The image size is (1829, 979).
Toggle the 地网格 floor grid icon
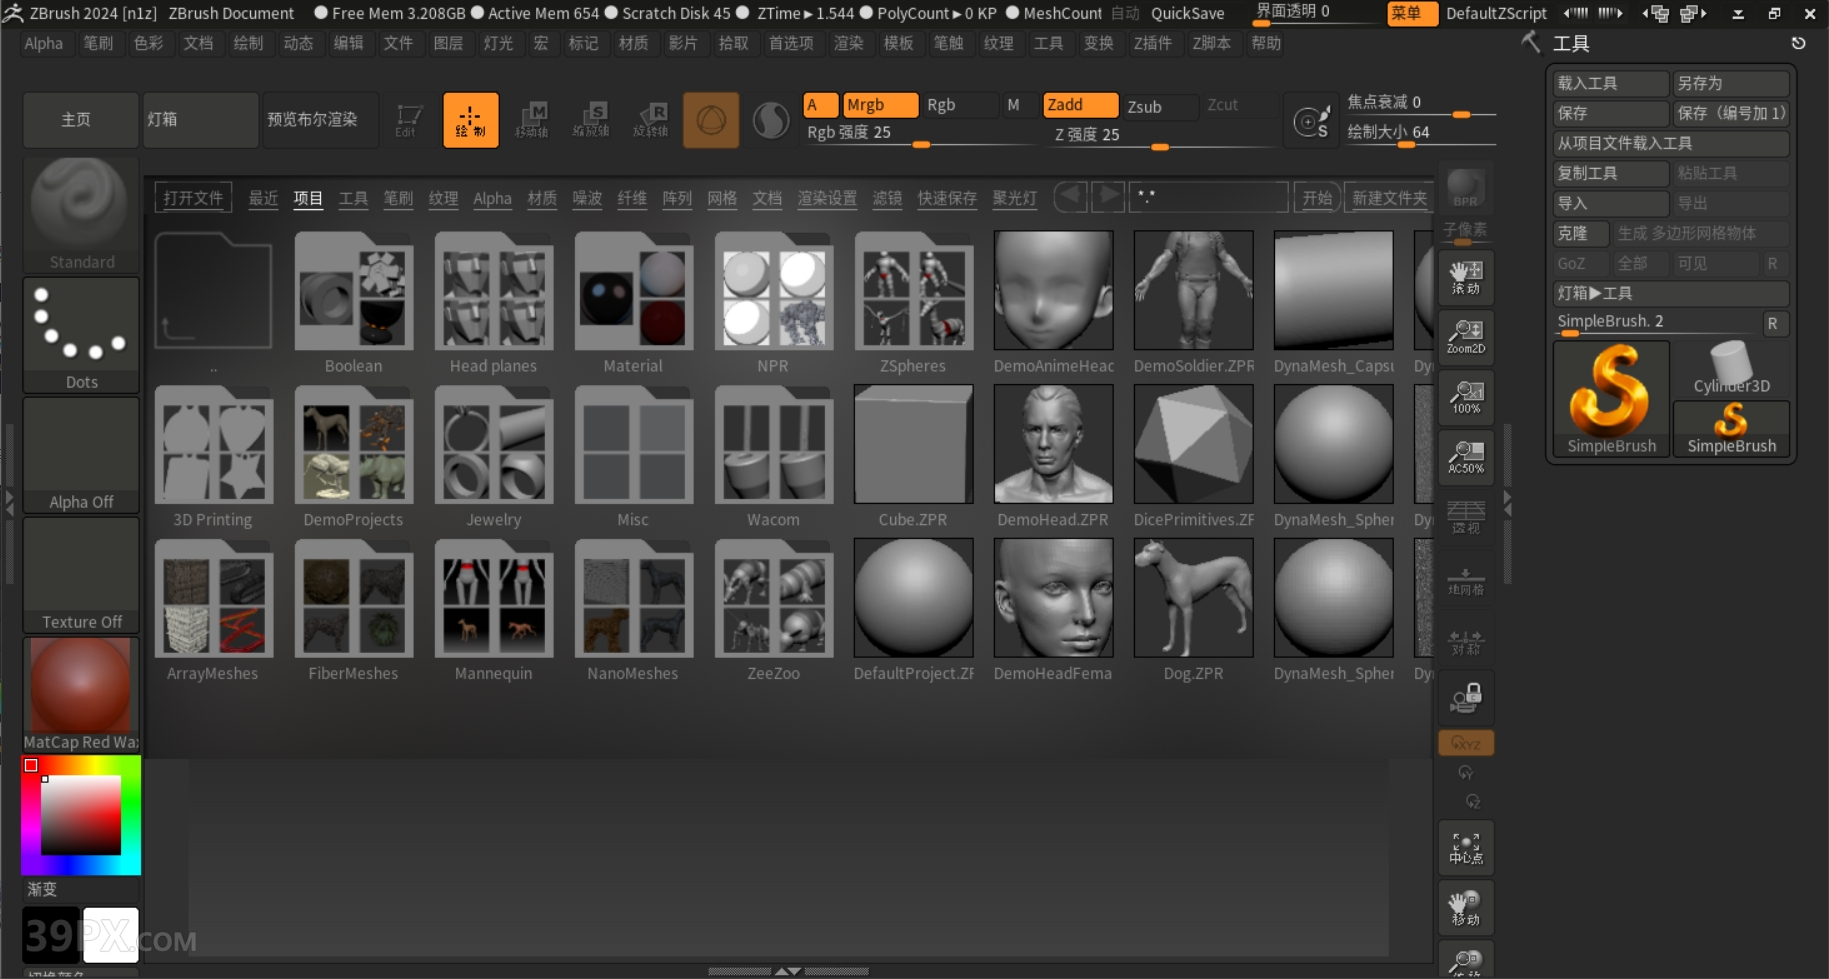coord(1466,581)
